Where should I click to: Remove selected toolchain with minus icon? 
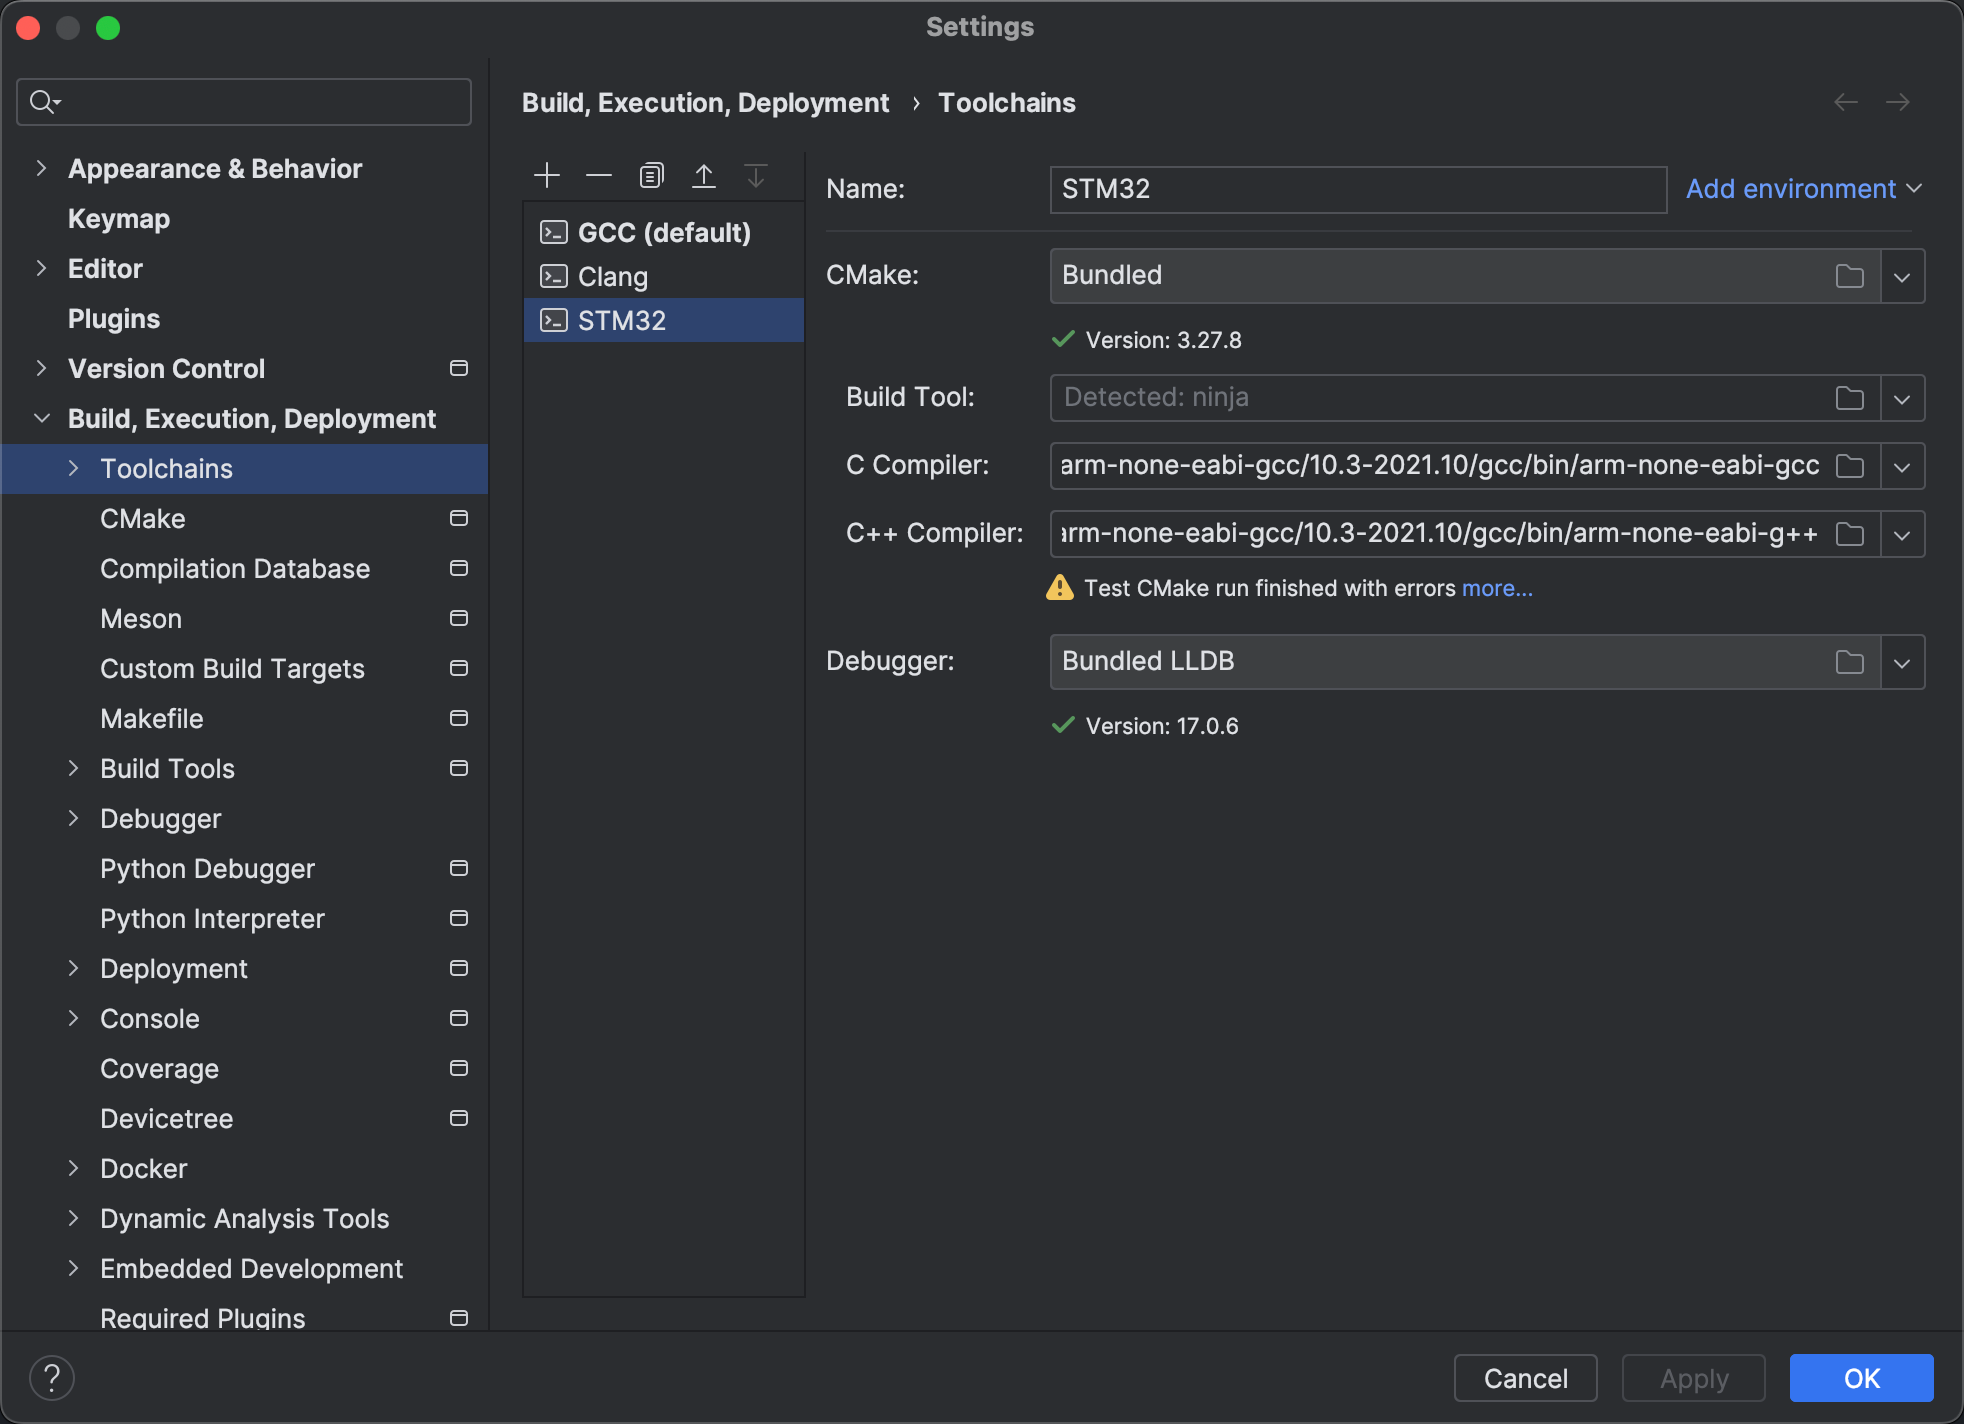click(x=599, y=176)
